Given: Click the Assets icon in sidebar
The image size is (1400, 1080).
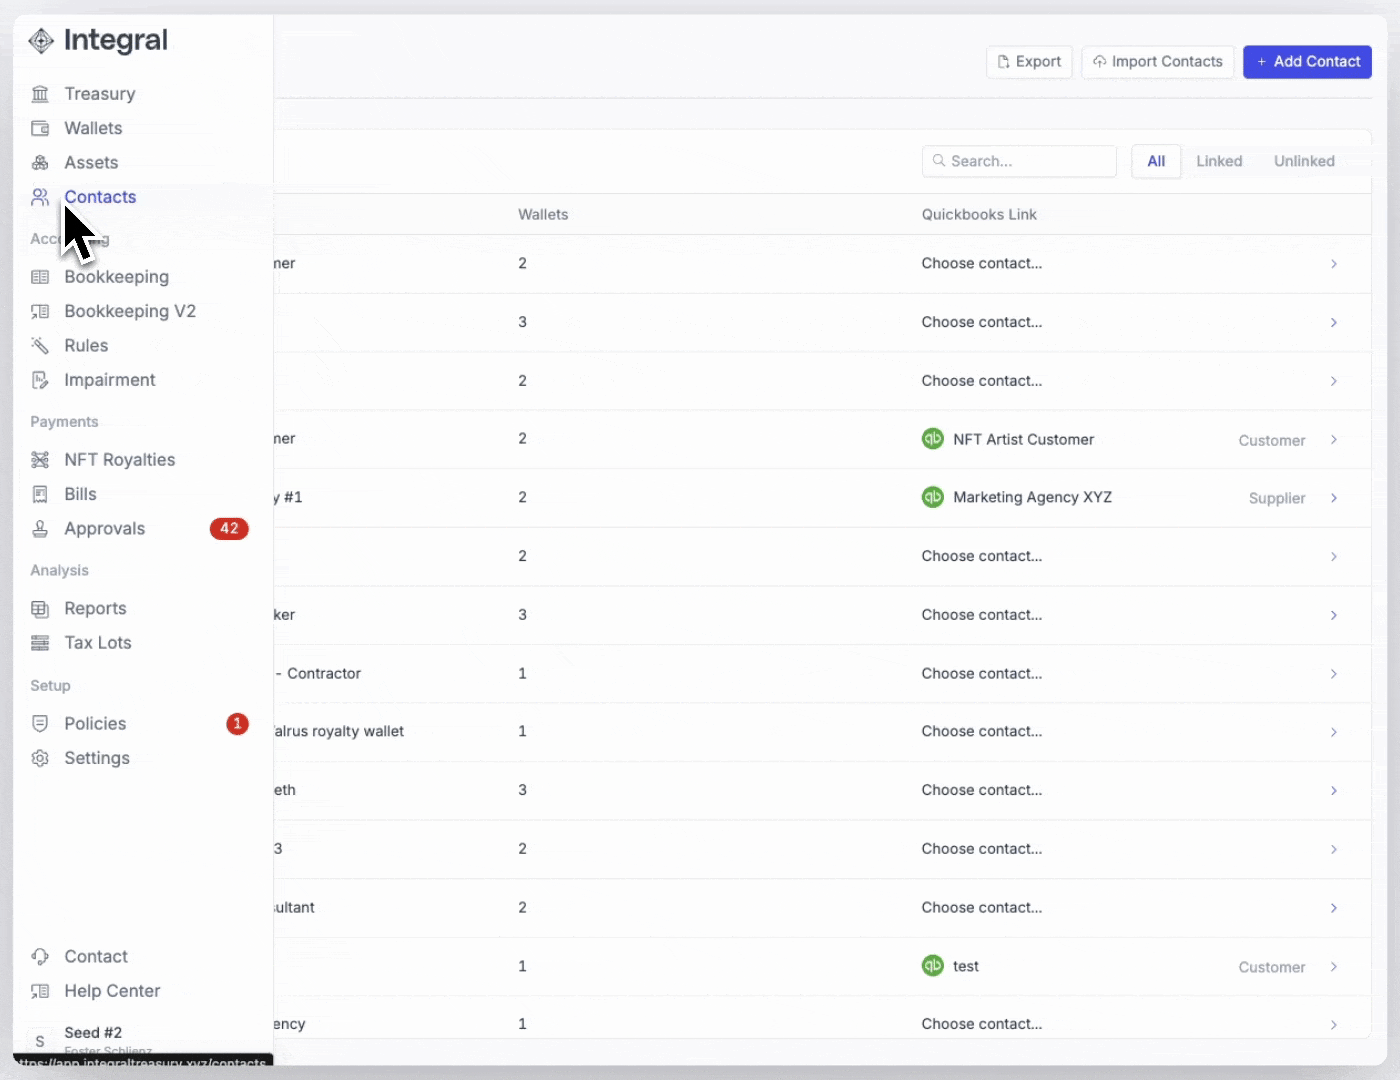Looking at the screenshot, I should [40, 163].
